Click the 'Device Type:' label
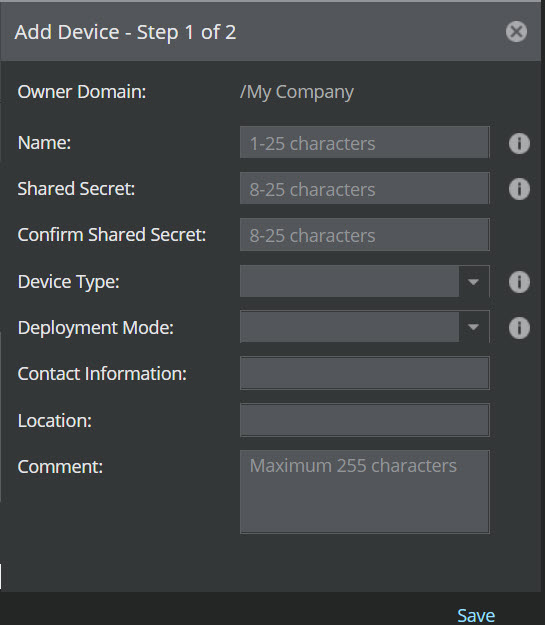This screenshot has width=545, height=625. point(69,282)
